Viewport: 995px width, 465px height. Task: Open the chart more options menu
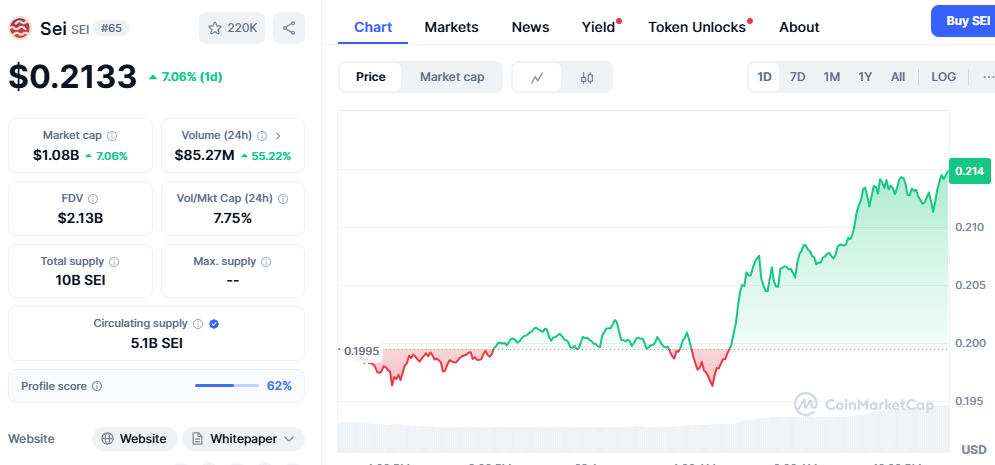988,77
